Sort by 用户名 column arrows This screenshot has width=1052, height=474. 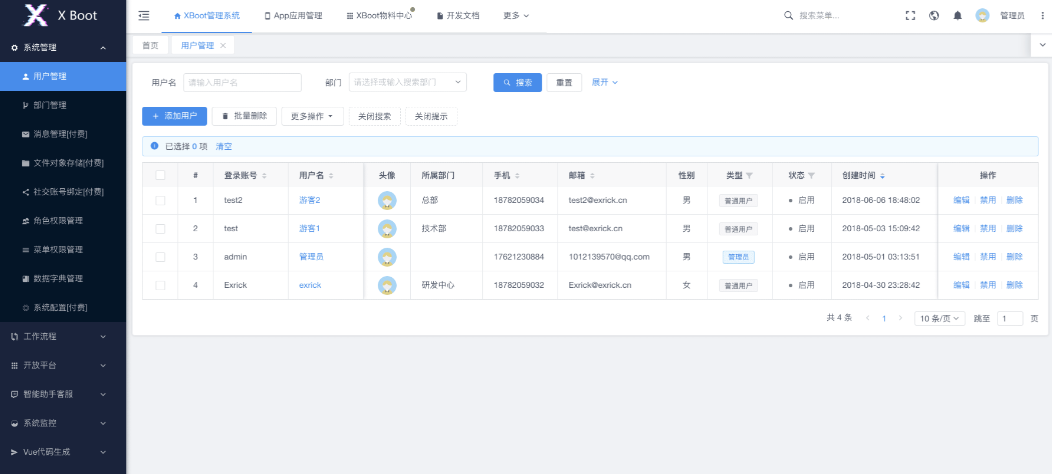pyautogui.click(x=331, y=176)
